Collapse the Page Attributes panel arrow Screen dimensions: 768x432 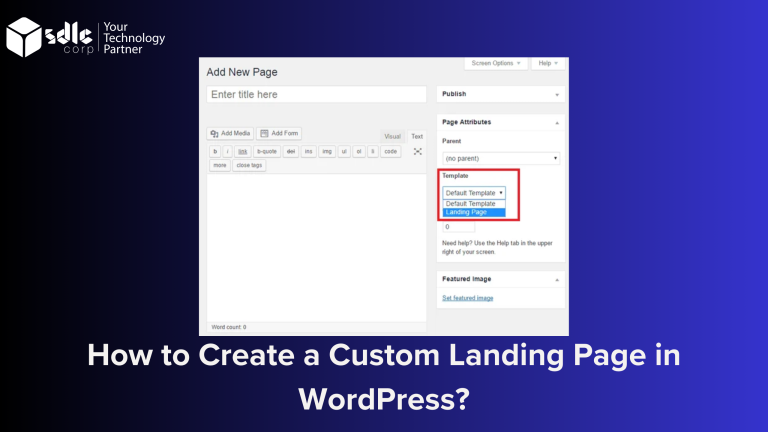point(557,123)
